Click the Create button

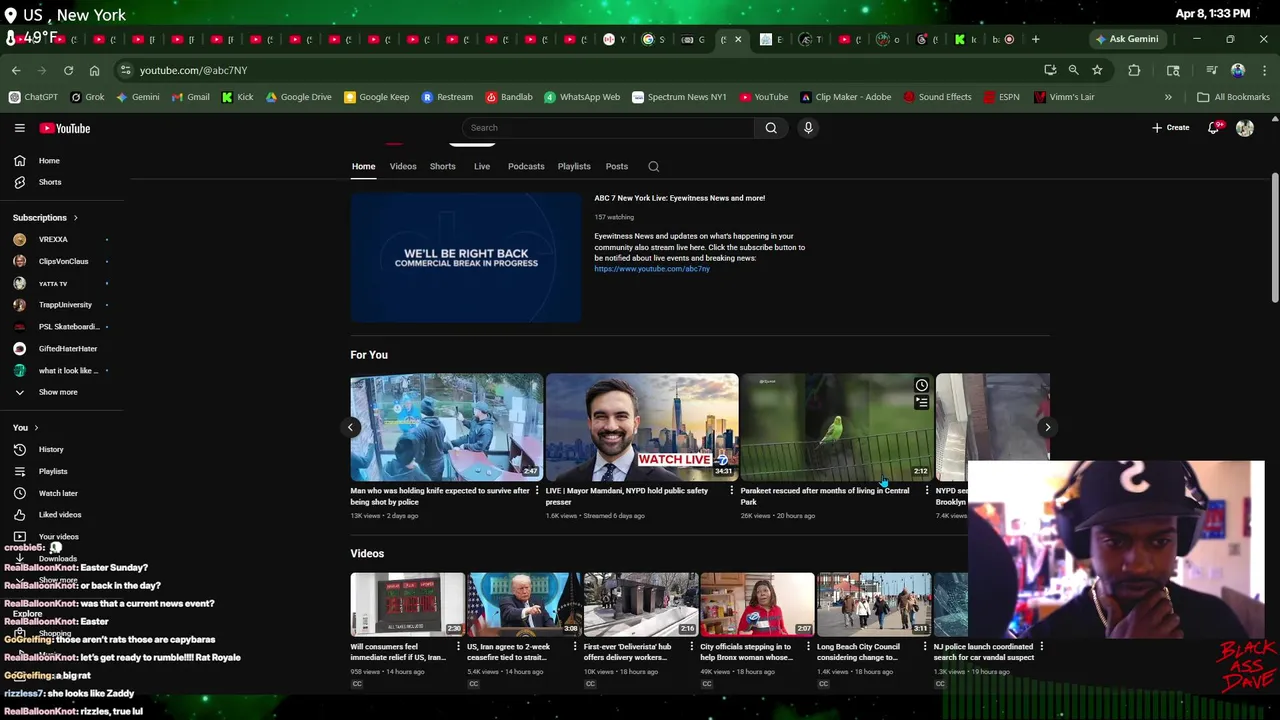coord(1171,128)
